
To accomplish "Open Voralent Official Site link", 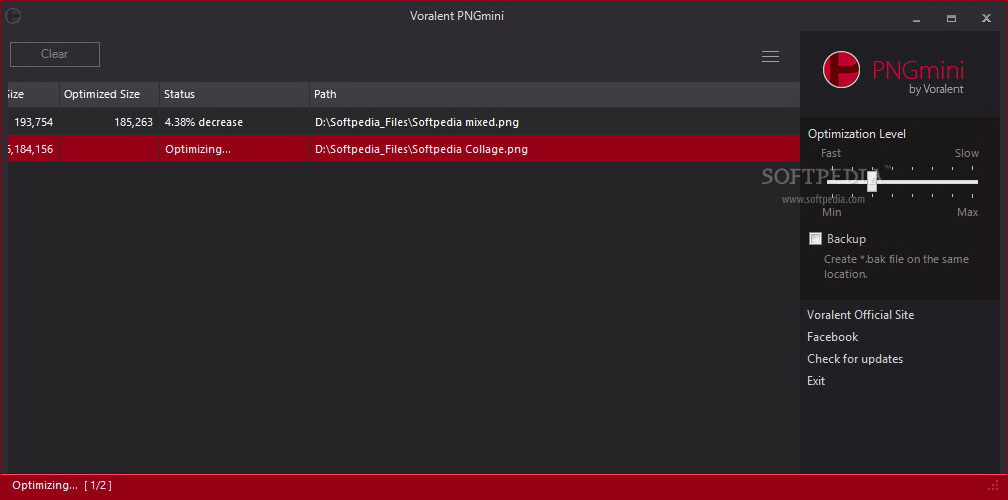I will click(x=860, y=315).
